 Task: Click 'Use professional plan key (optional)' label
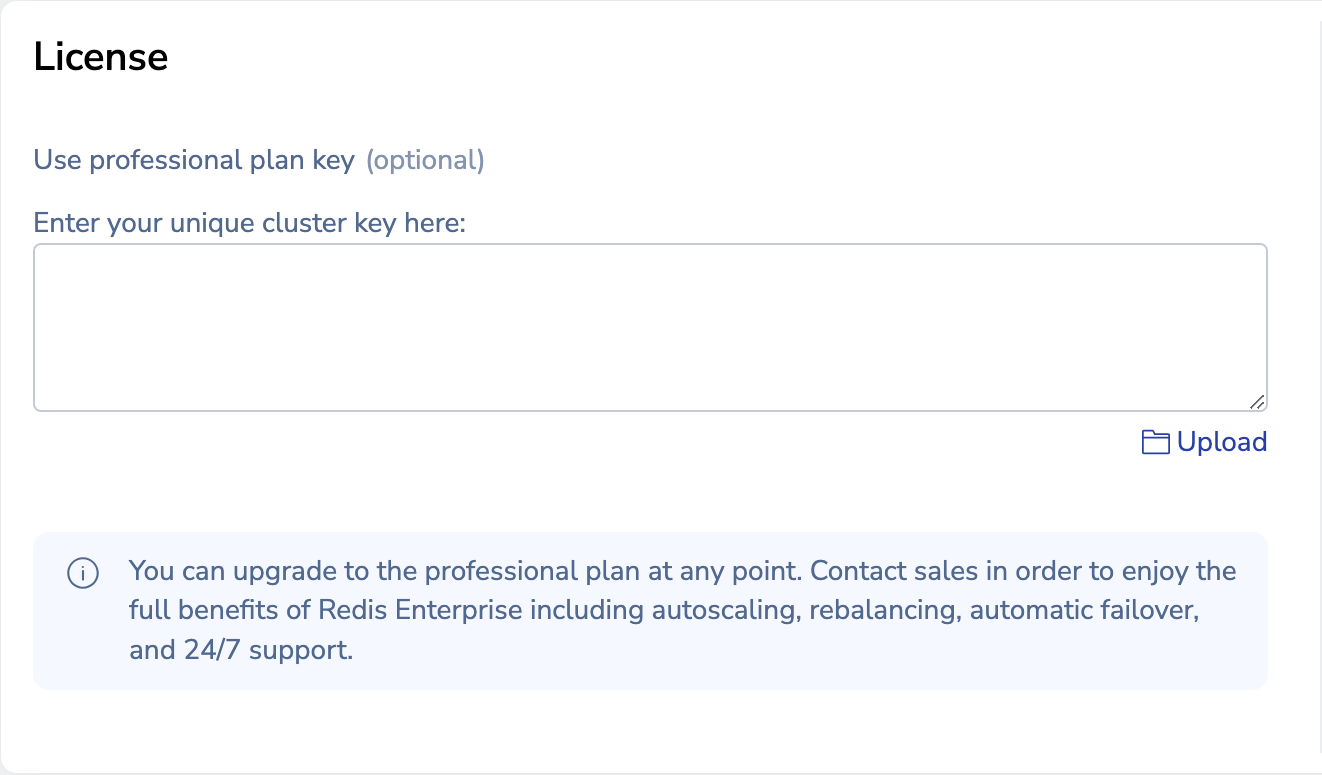[x=258, y=160]
